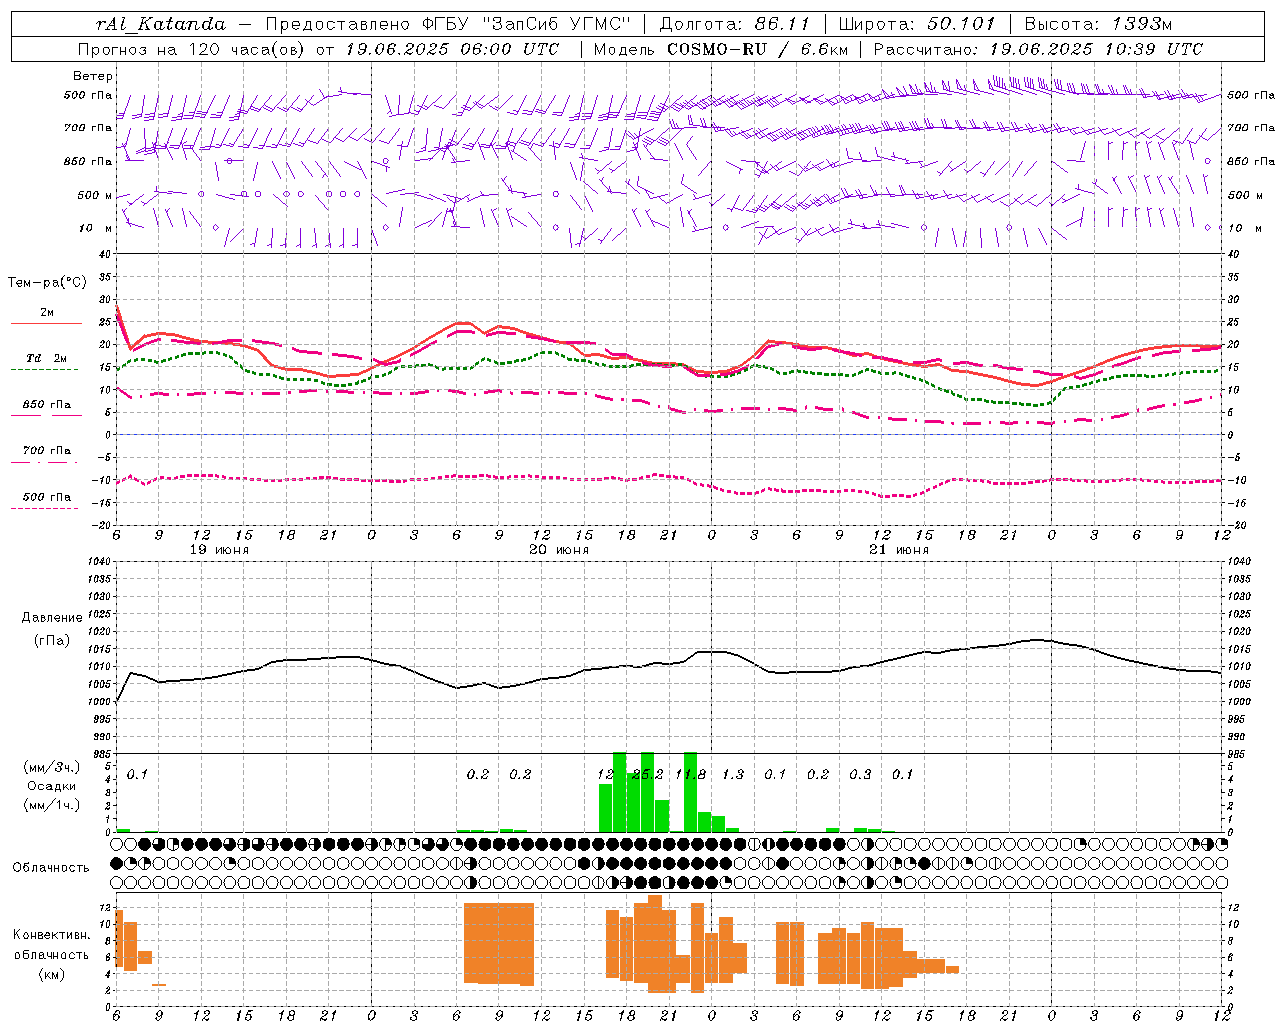Click the longitude value Долгота: 86.11
This screenshot has height=1024, width=1280.
[x=734, y=24]
